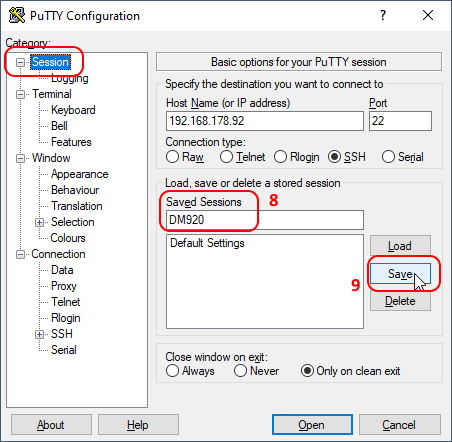The image size is (452, 442).
Task: Click the Host Name input field
Action: (x=265, y=121)
